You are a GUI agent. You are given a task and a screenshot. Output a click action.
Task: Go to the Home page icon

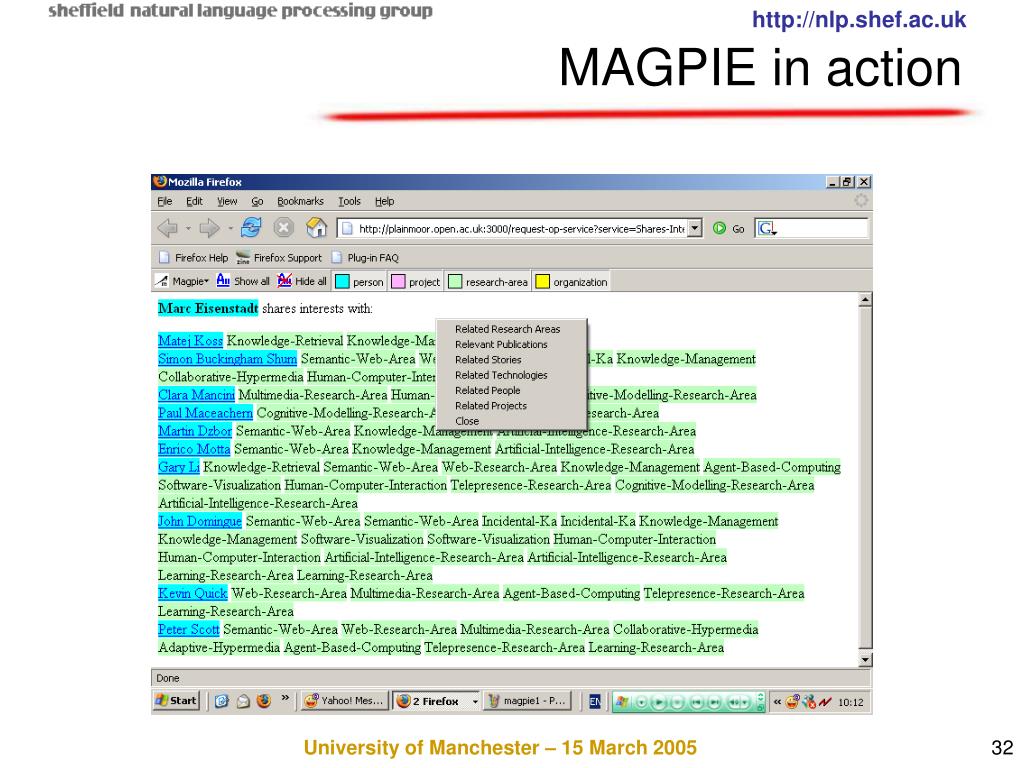(x=316, y=227)
